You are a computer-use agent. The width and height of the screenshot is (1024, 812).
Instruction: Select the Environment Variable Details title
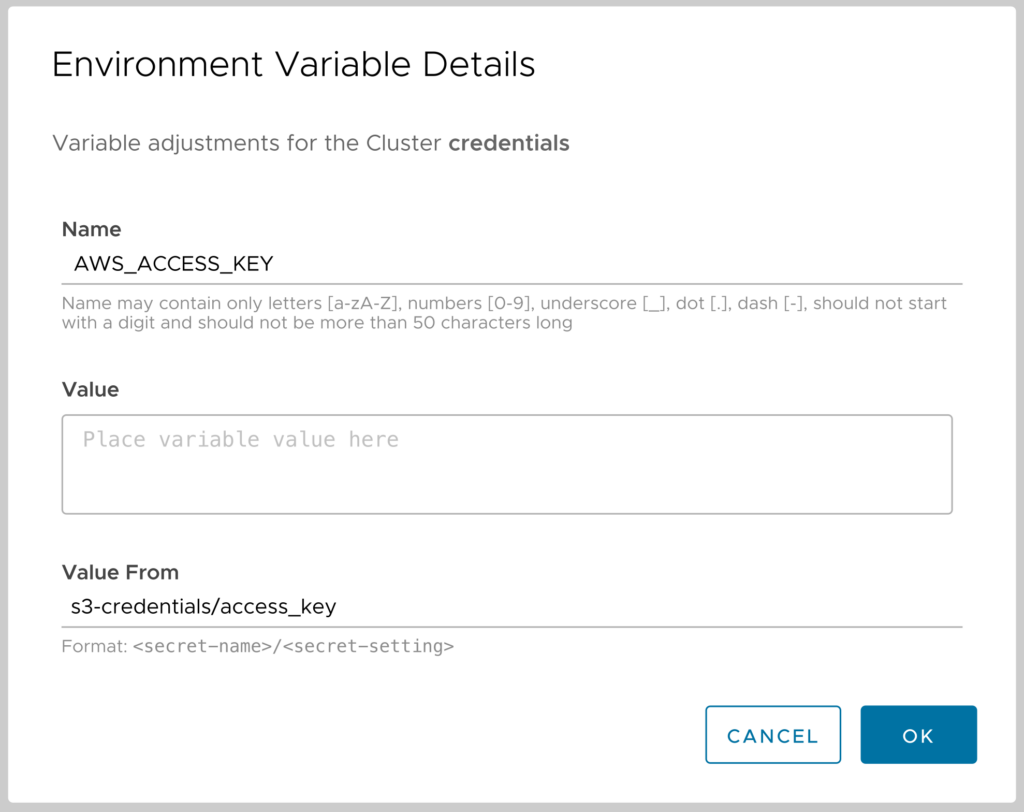(x=293, y=64)
